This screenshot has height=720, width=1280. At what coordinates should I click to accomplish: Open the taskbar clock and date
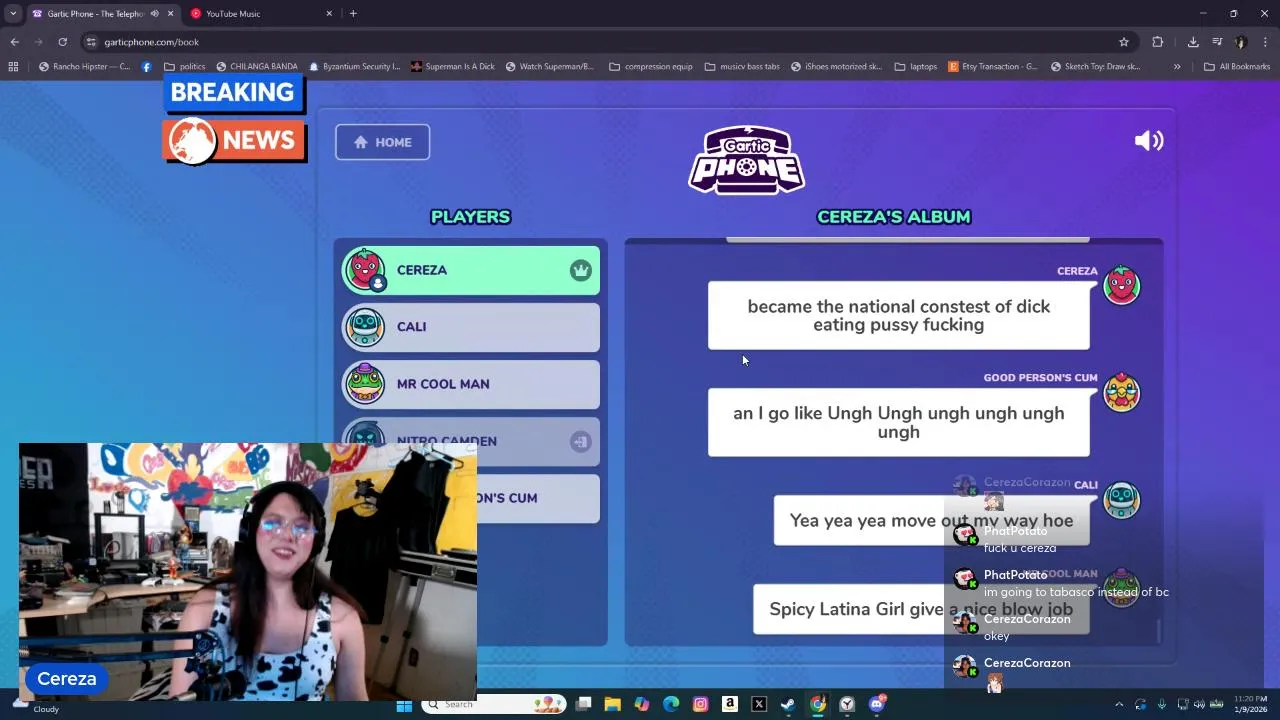[1250, 704]
